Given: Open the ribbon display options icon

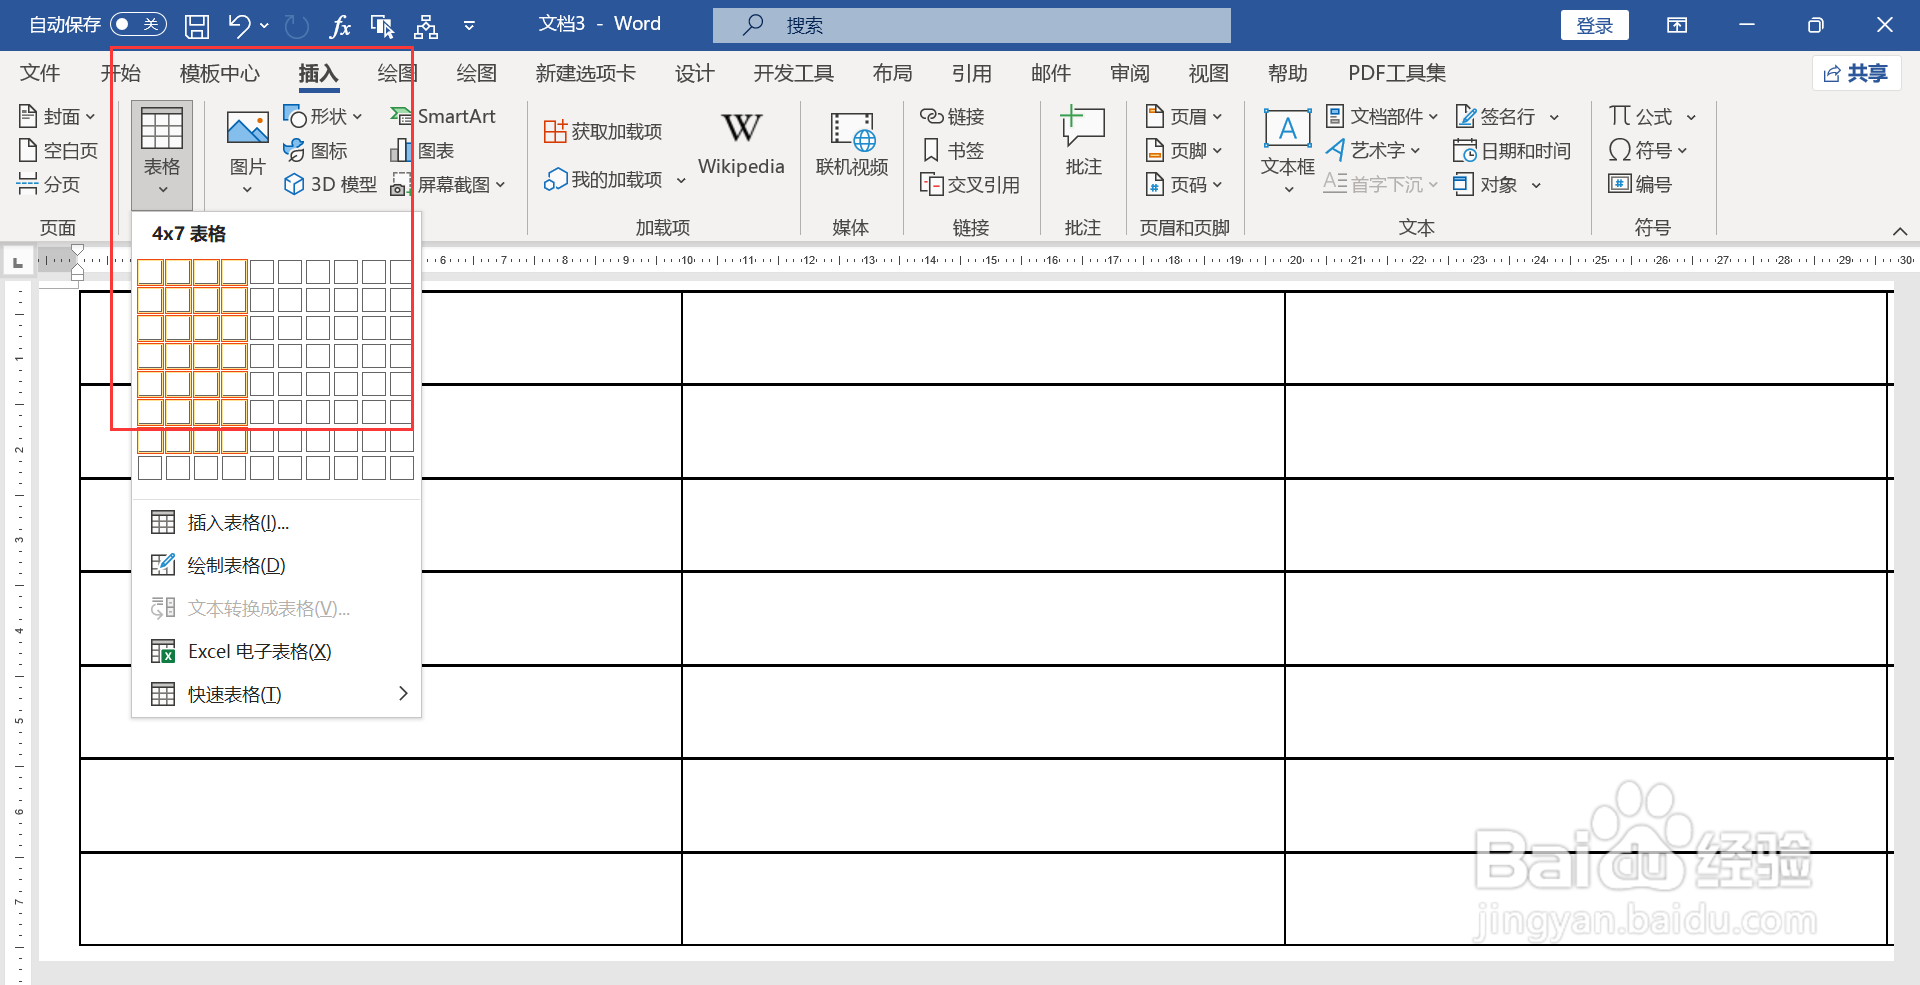Looking at the screenshot, I should [1677, 25].
